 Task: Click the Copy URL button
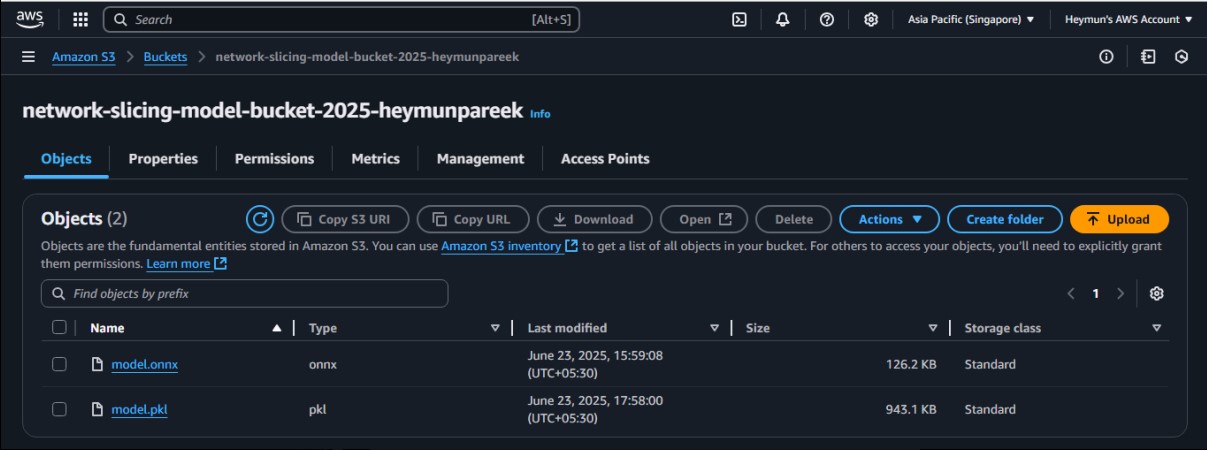pos(472,219)
